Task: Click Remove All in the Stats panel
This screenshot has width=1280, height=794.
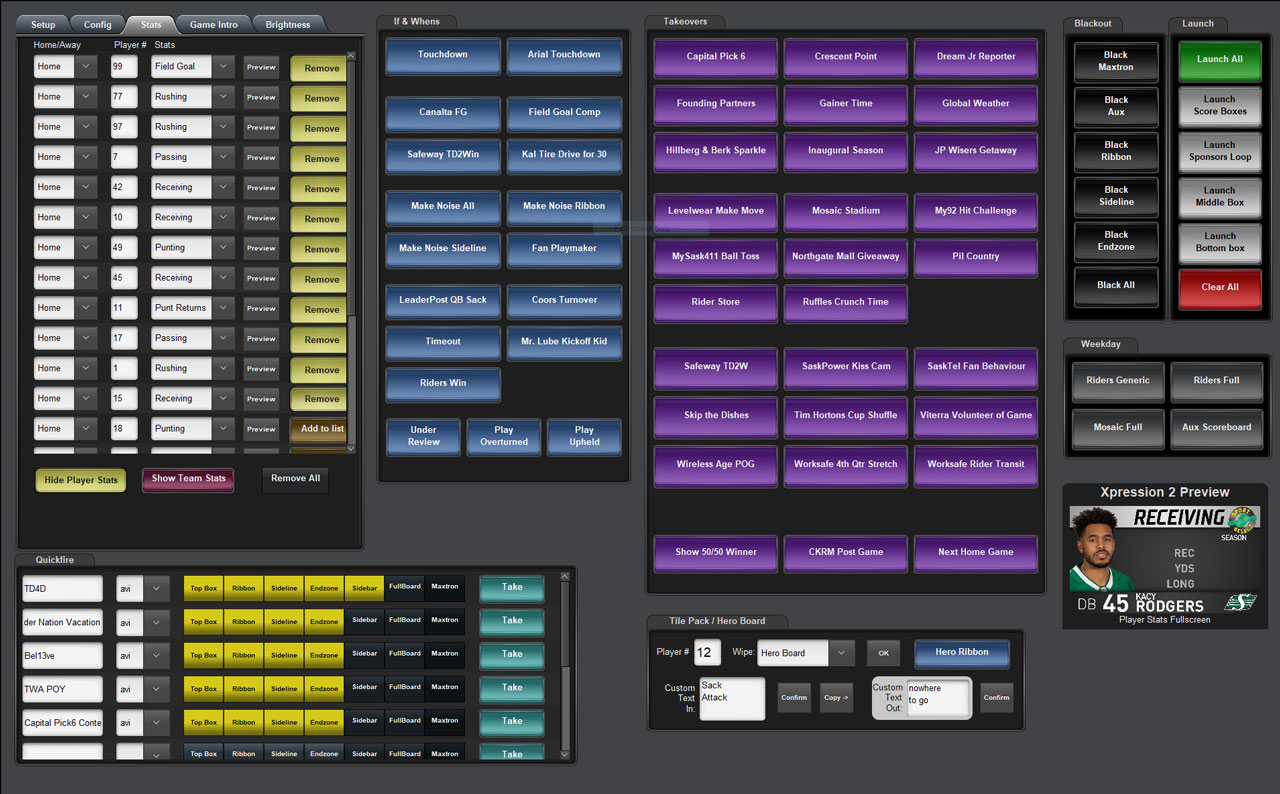Action: (295, 479)
